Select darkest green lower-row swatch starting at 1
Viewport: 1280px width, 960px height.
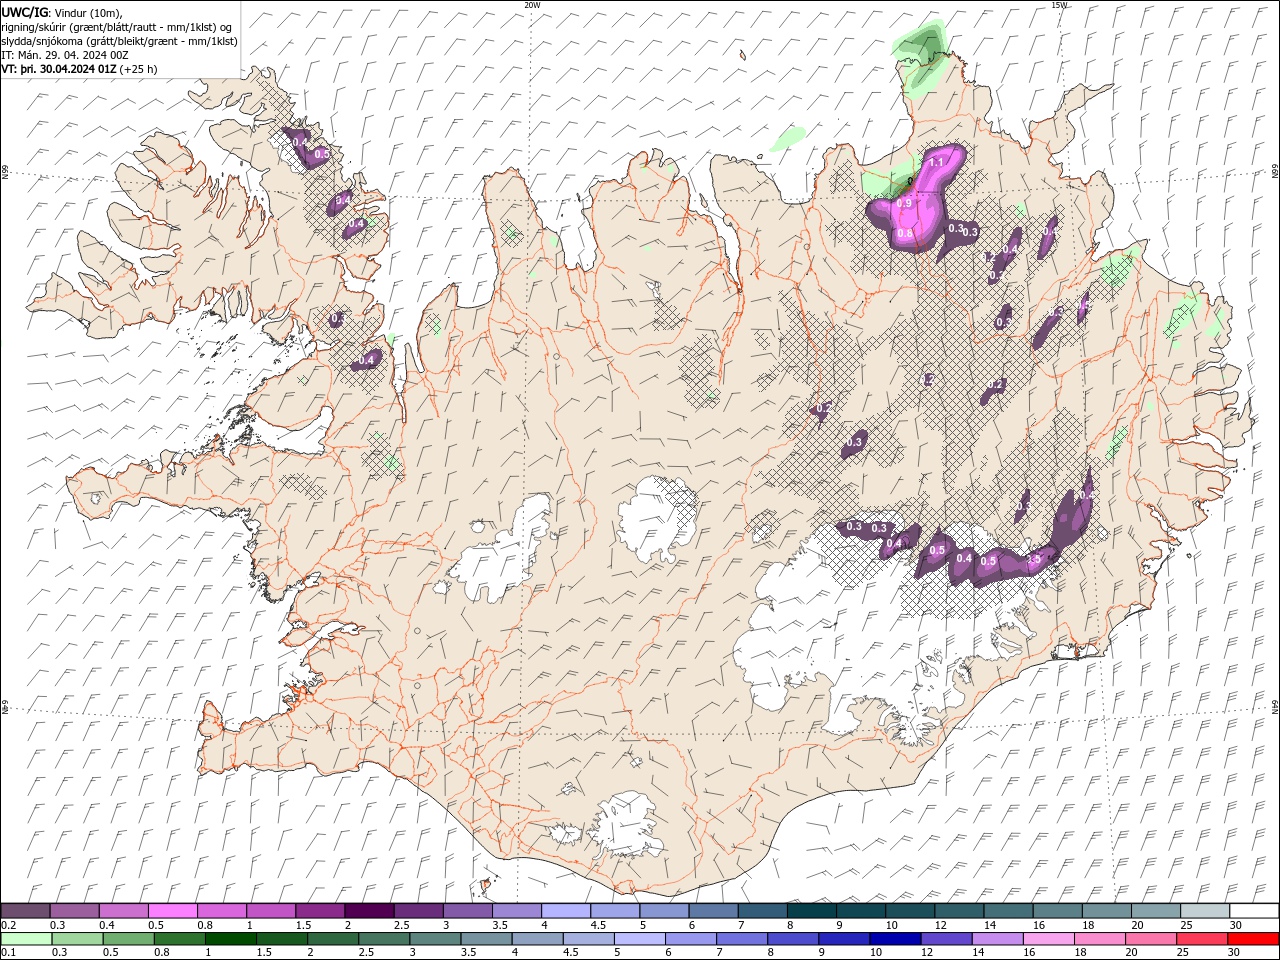[x=230, y=939]
